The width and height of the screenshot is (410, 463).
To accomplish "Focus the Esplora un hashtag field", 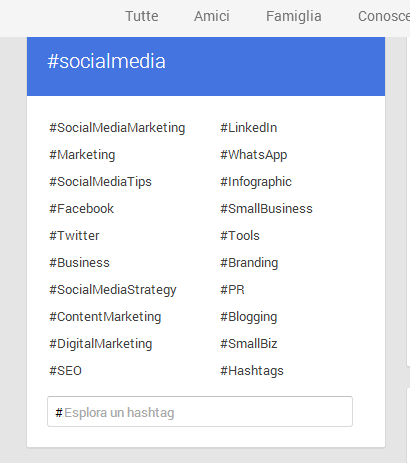I will (200, 411).
